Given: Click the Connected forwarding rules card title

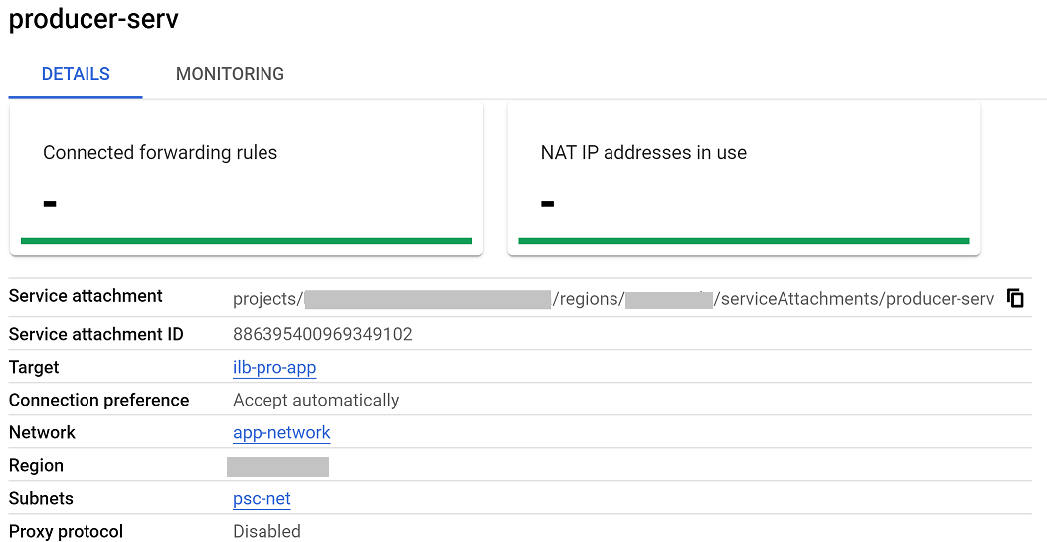Looking at the screenshot, I should click(160, 153).
